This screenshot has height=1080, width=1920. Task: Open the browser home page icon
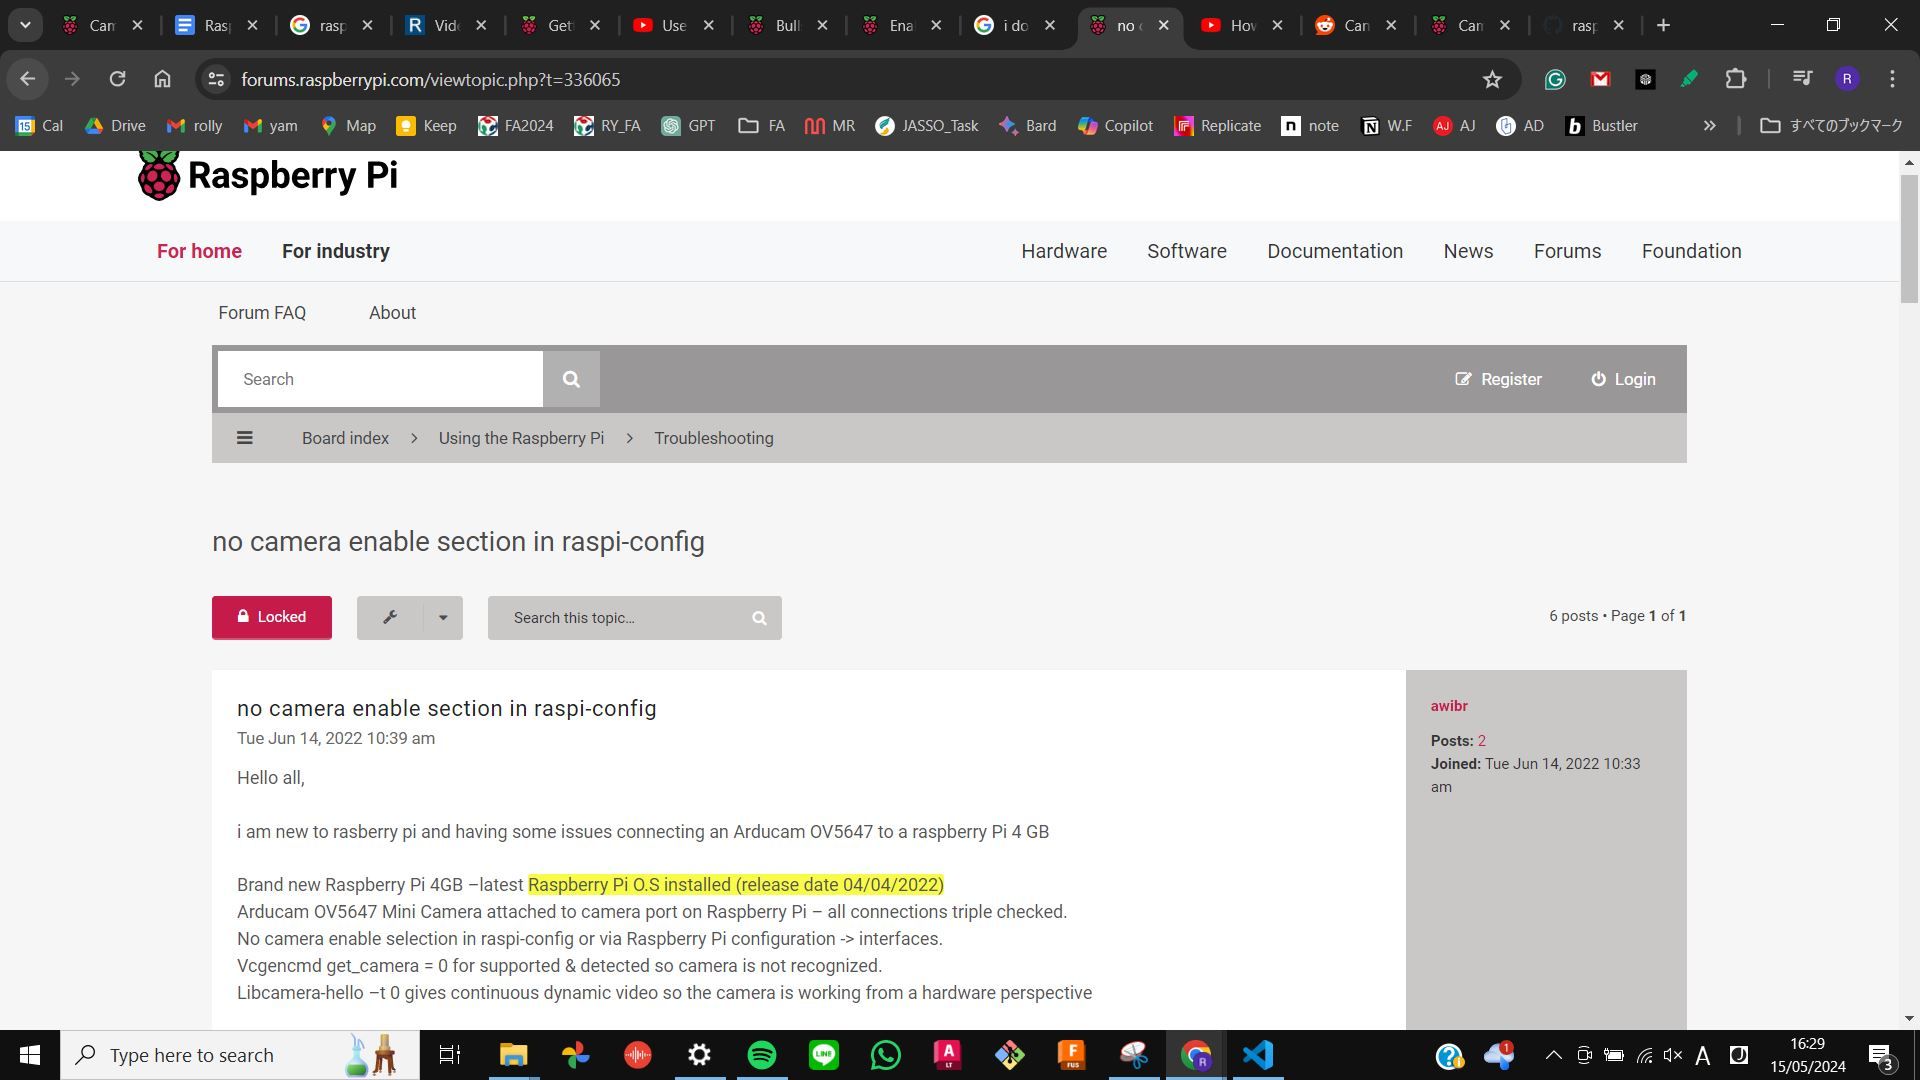coord(162,79)
